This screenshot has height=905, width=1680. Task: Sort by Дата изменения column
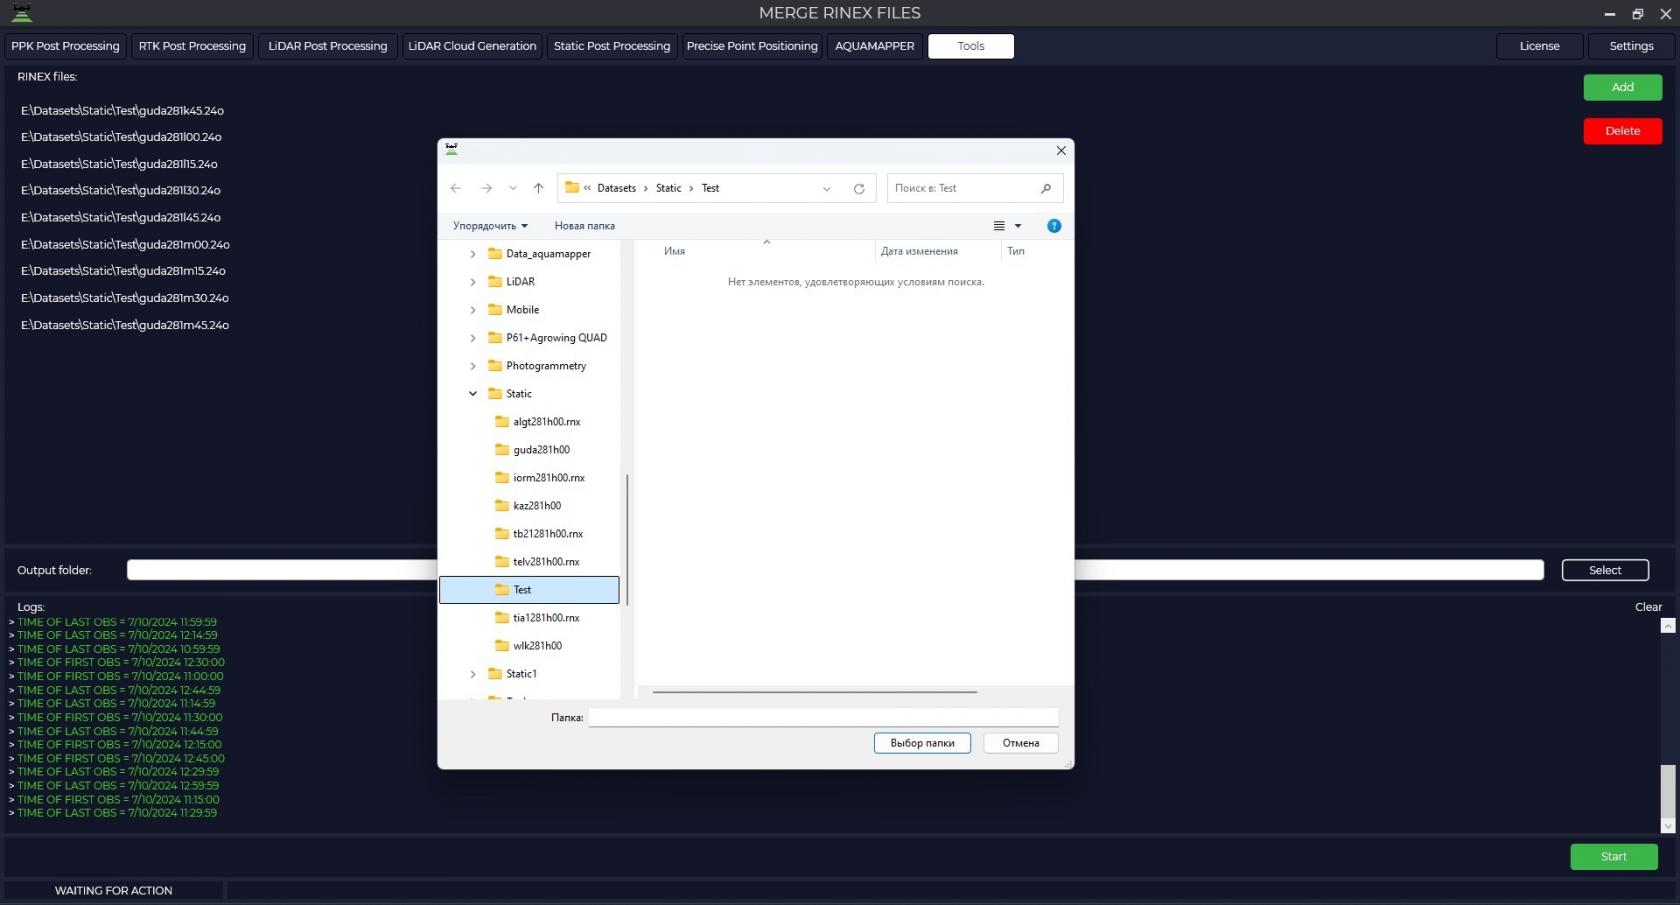[919, 252]
